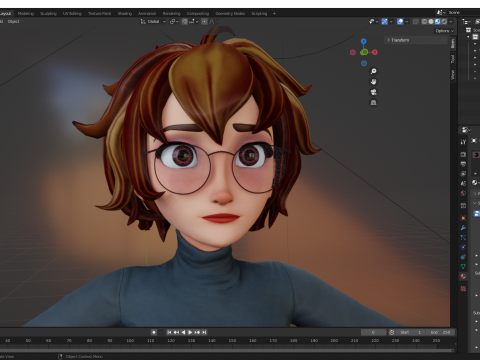Toggle viewport overlays button
Image resolution: width=480 pixels, height=360 pixels.
[x=400, y=21]
